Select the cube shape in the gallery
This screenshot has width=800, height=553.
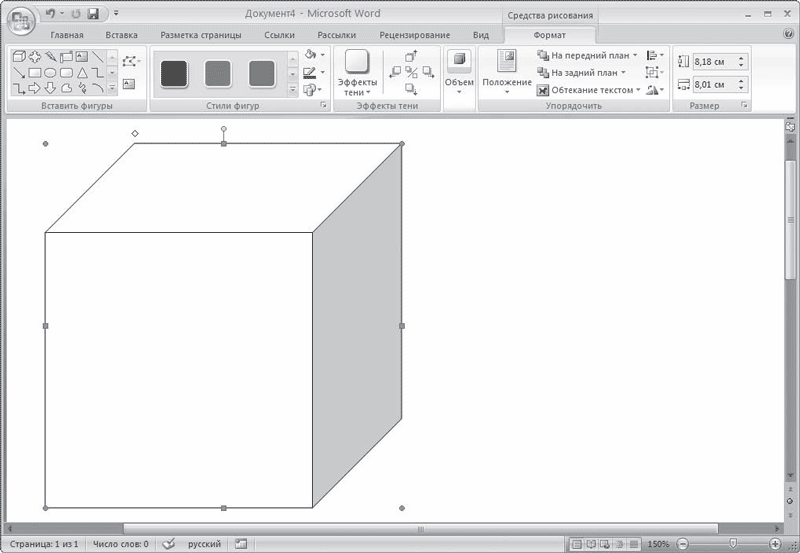pos(19,56)
